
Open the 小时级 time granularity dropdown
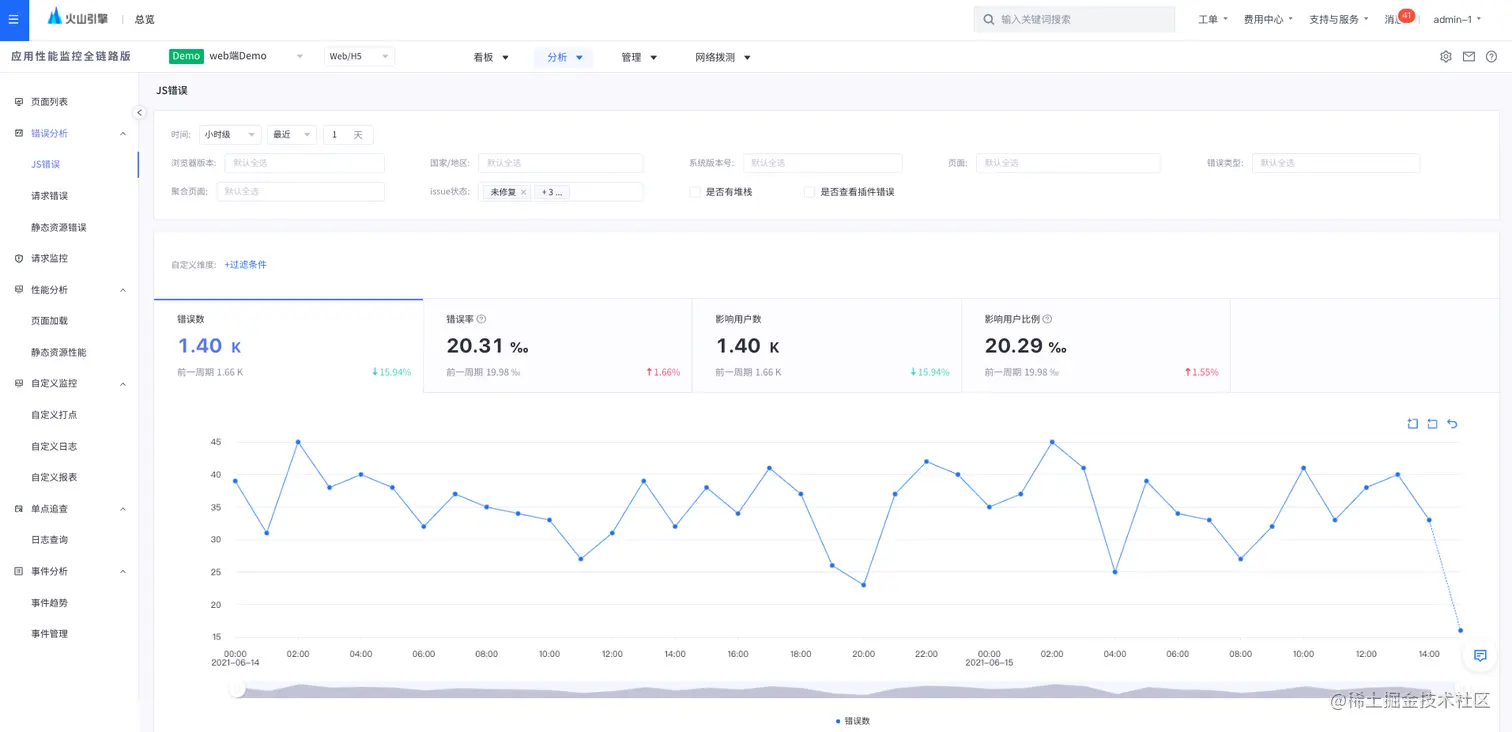pos(230,134)
